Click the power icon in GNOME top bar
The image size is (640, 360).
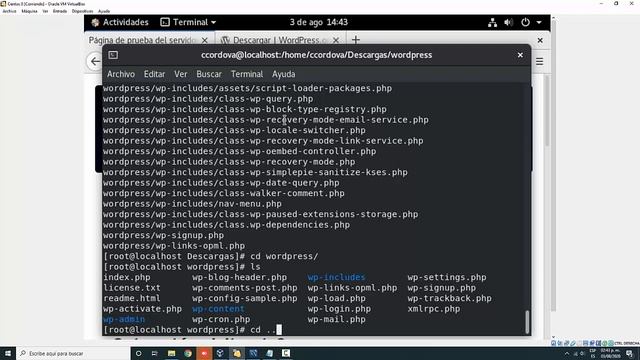tap(525, 22)
